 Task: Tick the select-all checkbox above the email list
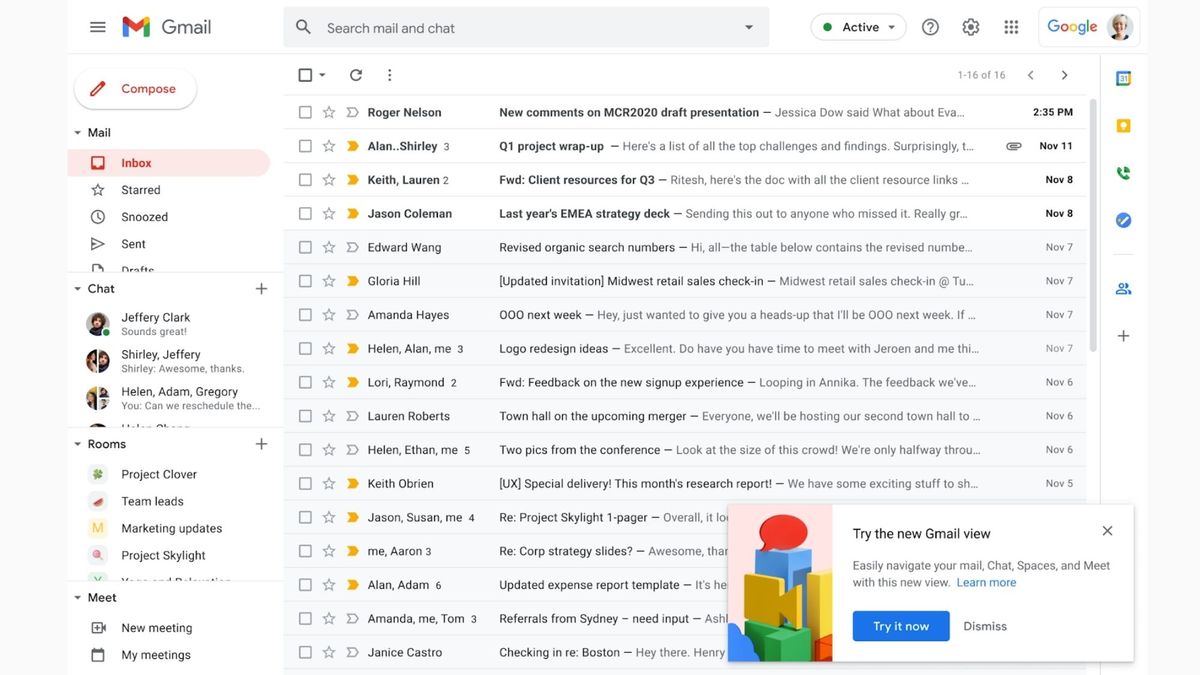pyautogui.click(x=305, y=74)
